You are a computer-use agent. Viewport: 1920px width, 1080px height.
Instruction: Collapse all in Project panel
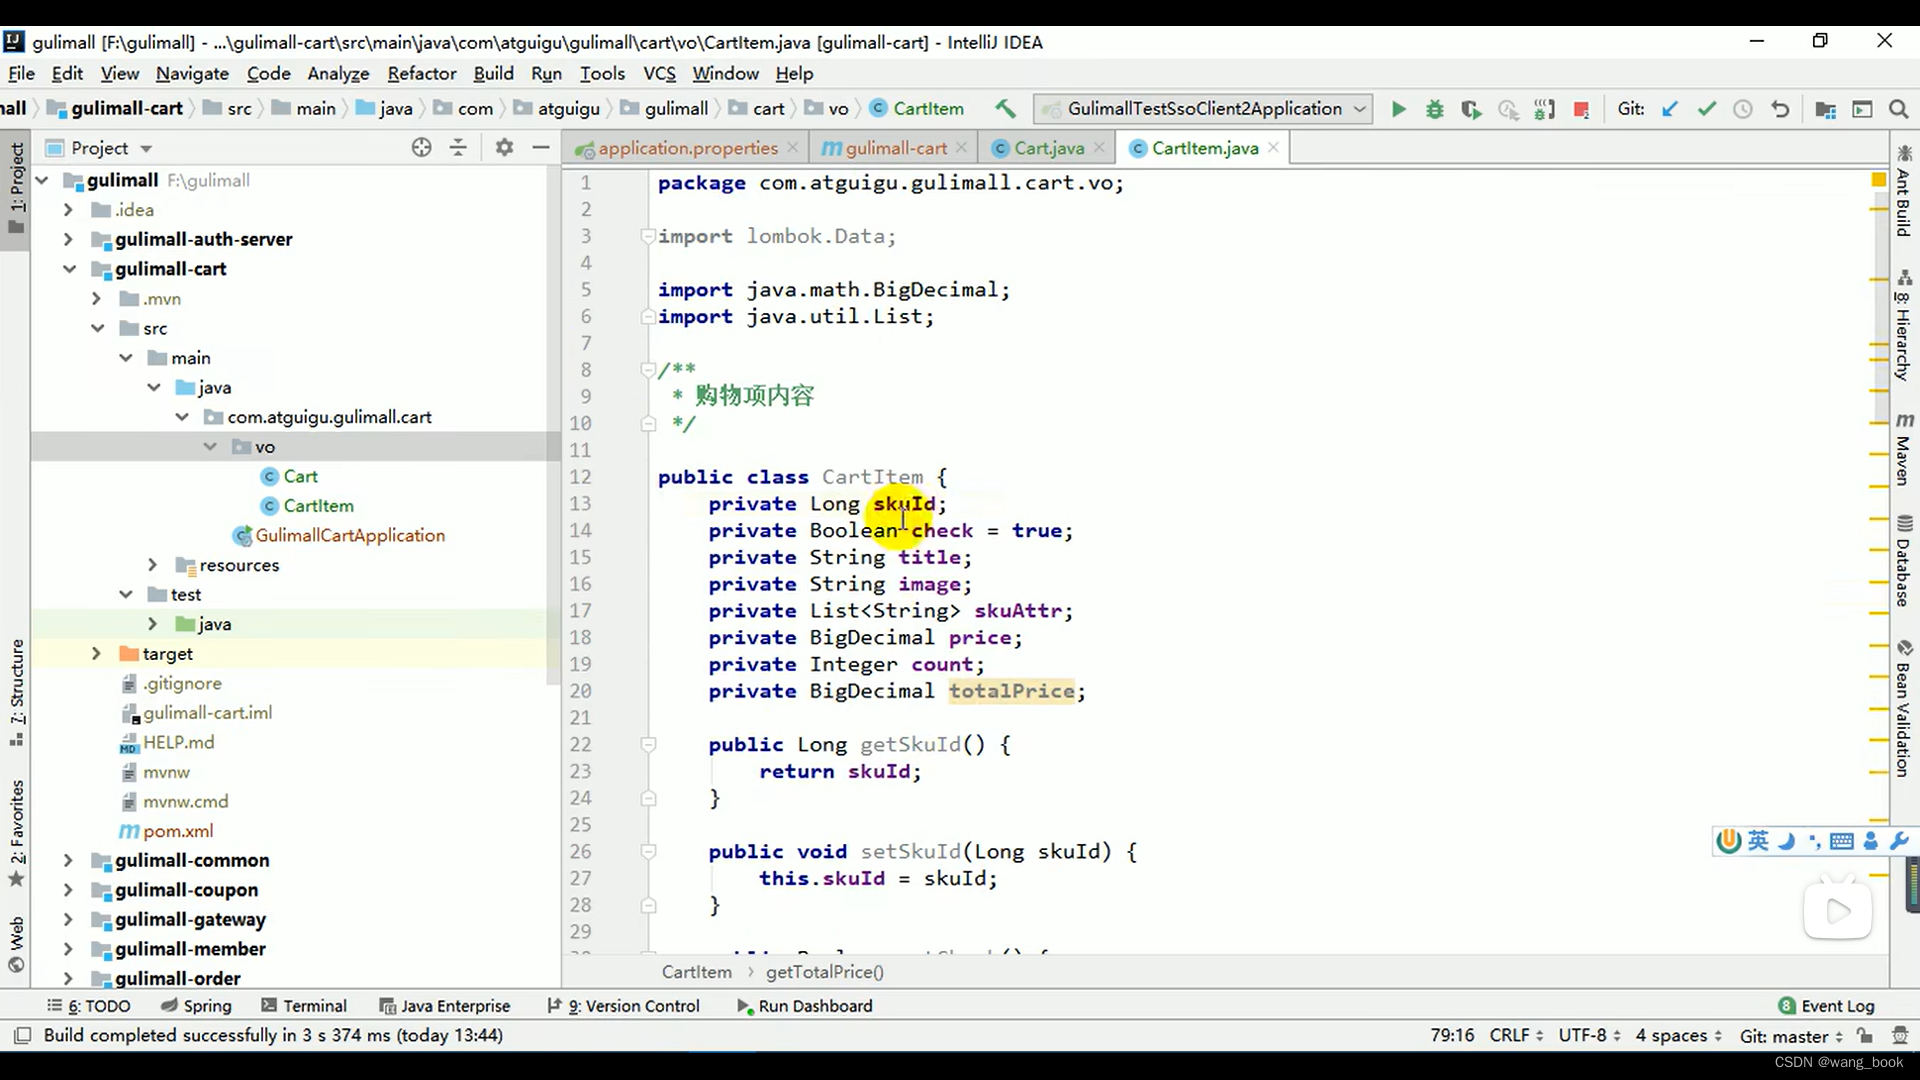458,148
